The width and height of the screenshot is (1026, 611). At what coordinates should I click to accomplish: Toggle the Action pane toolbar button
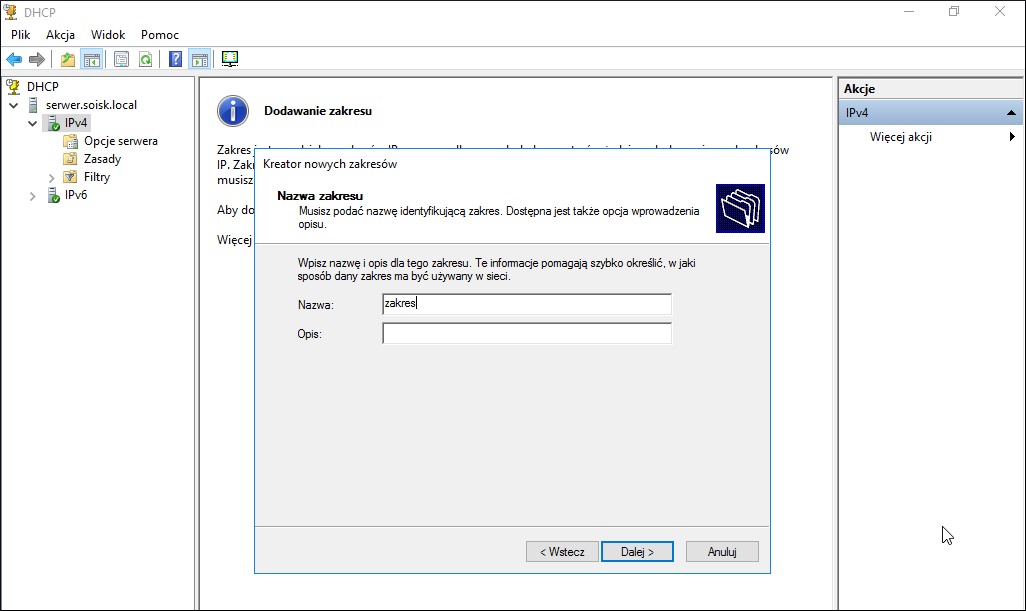point(200,60)
